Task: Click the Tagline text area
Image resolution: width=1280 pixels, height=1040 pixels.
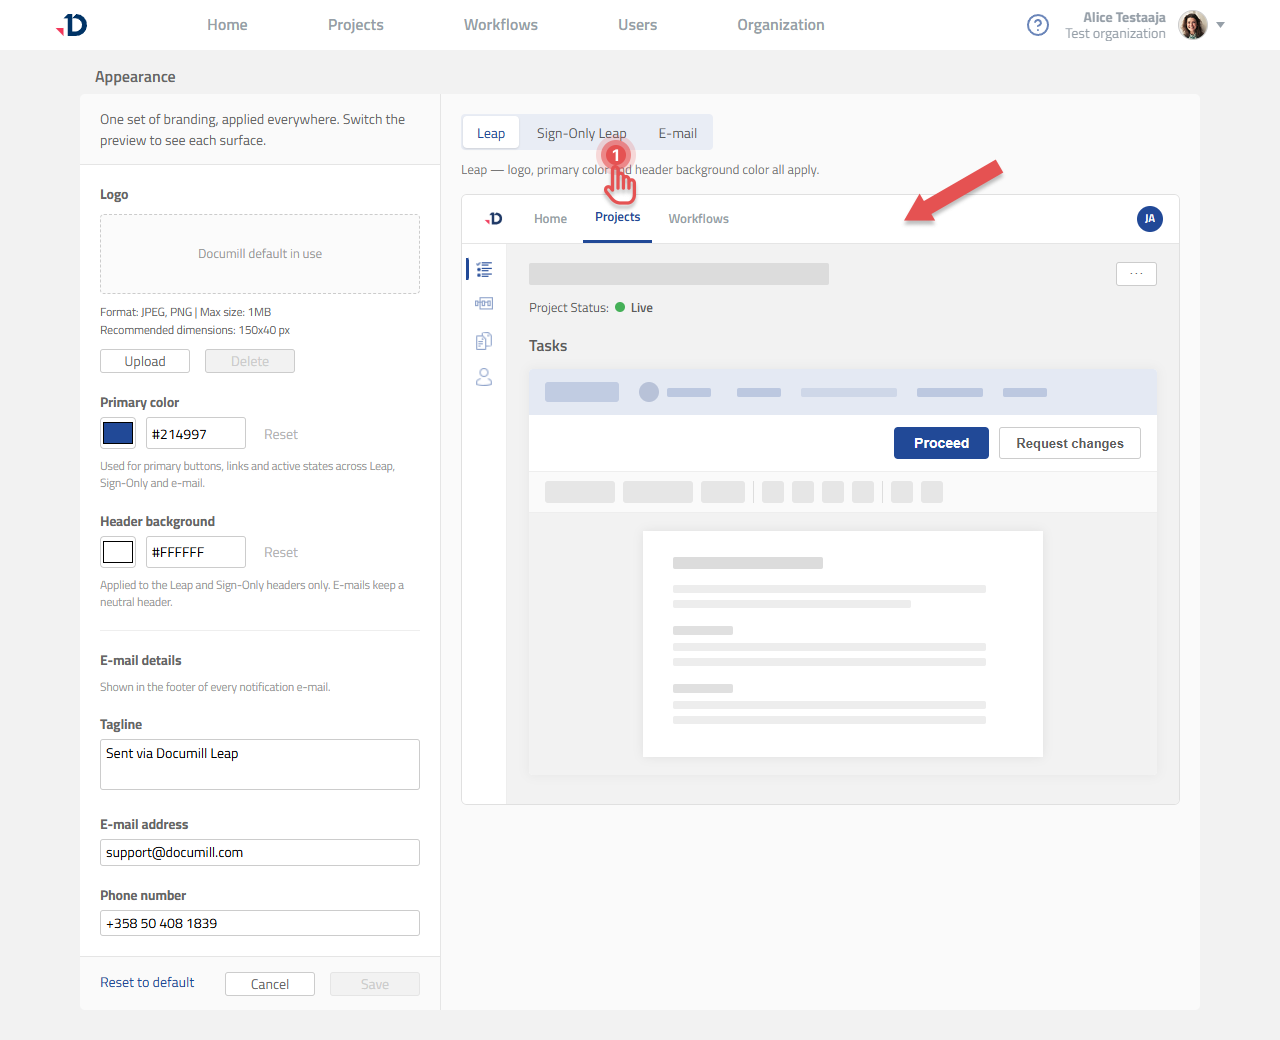Action: (260, 764)
